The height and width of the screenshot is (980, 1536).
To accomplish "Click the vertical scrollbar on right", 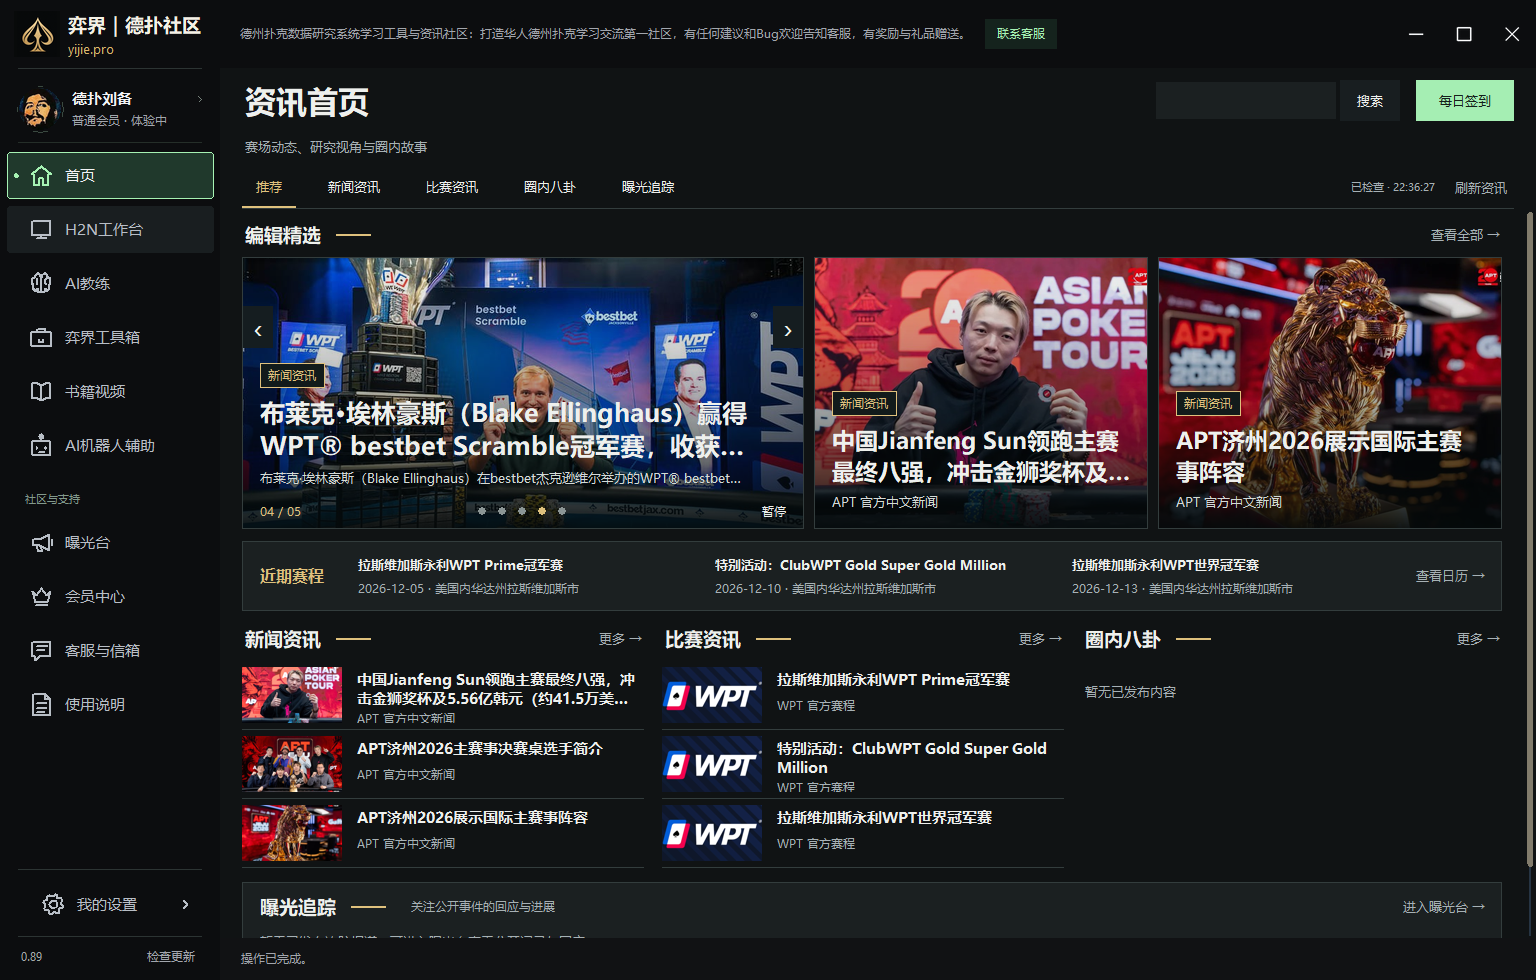I will tap(1529, 540).
